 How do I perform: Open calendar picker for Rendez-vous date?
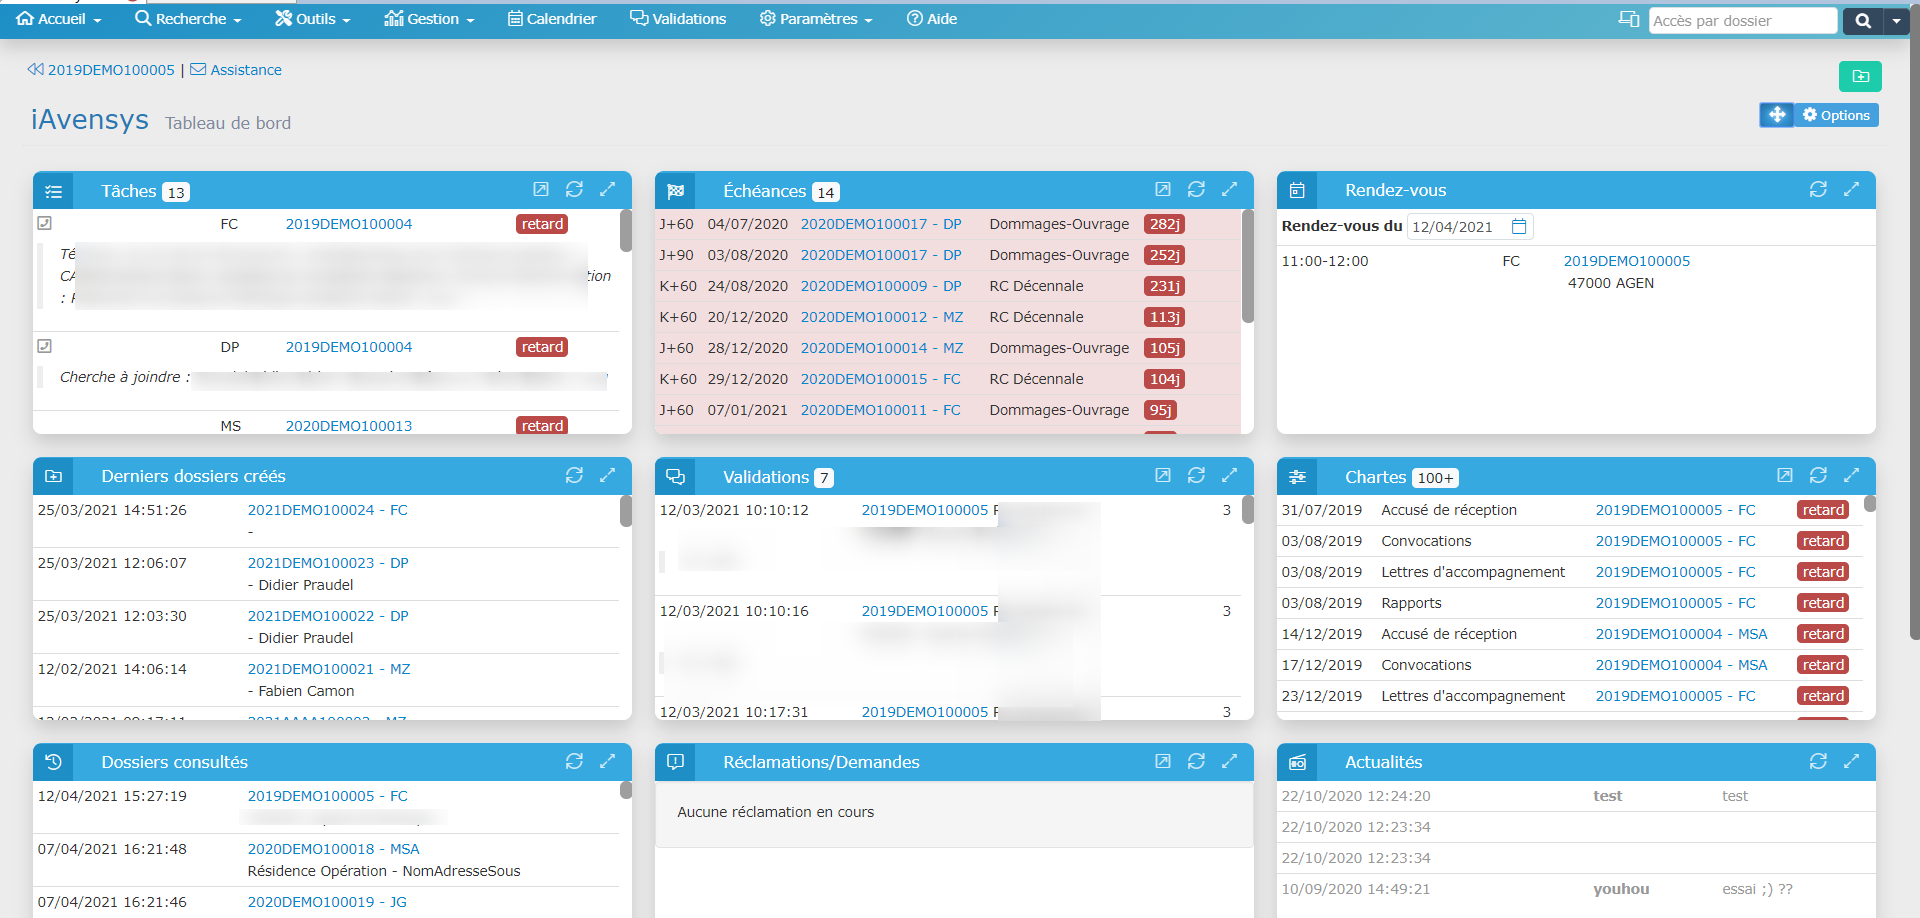point(1519,226)
